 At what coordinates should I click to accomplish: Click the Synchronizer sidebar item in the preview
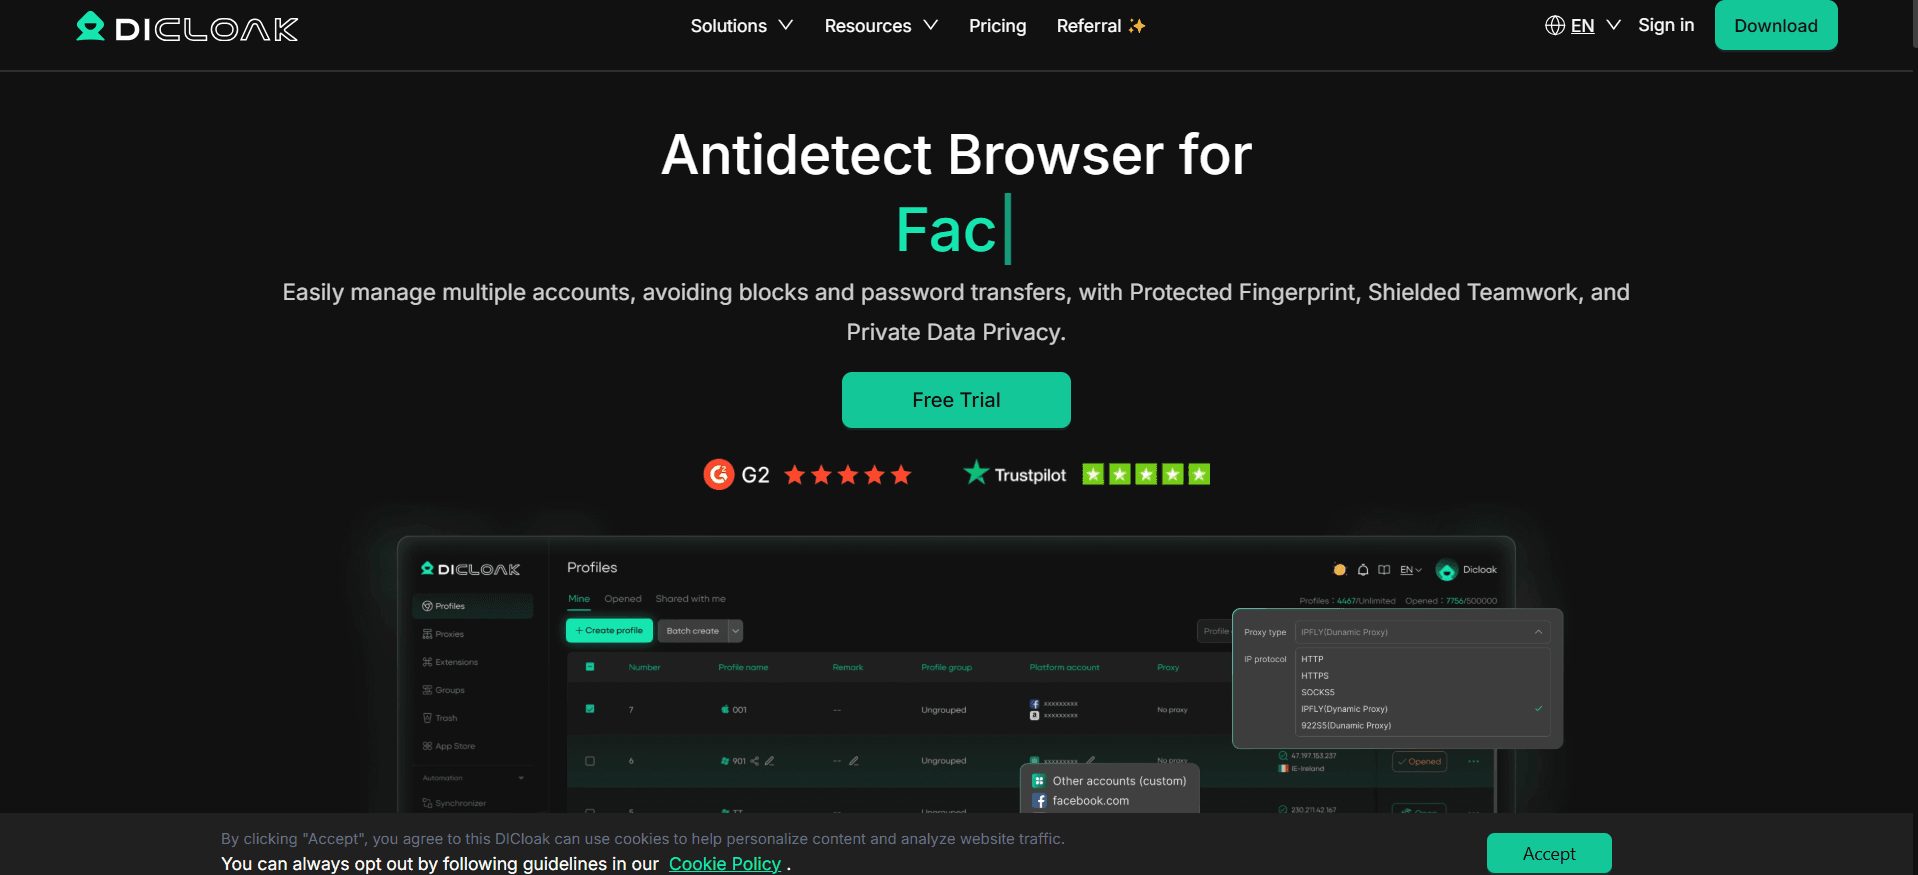pos(454,803)
